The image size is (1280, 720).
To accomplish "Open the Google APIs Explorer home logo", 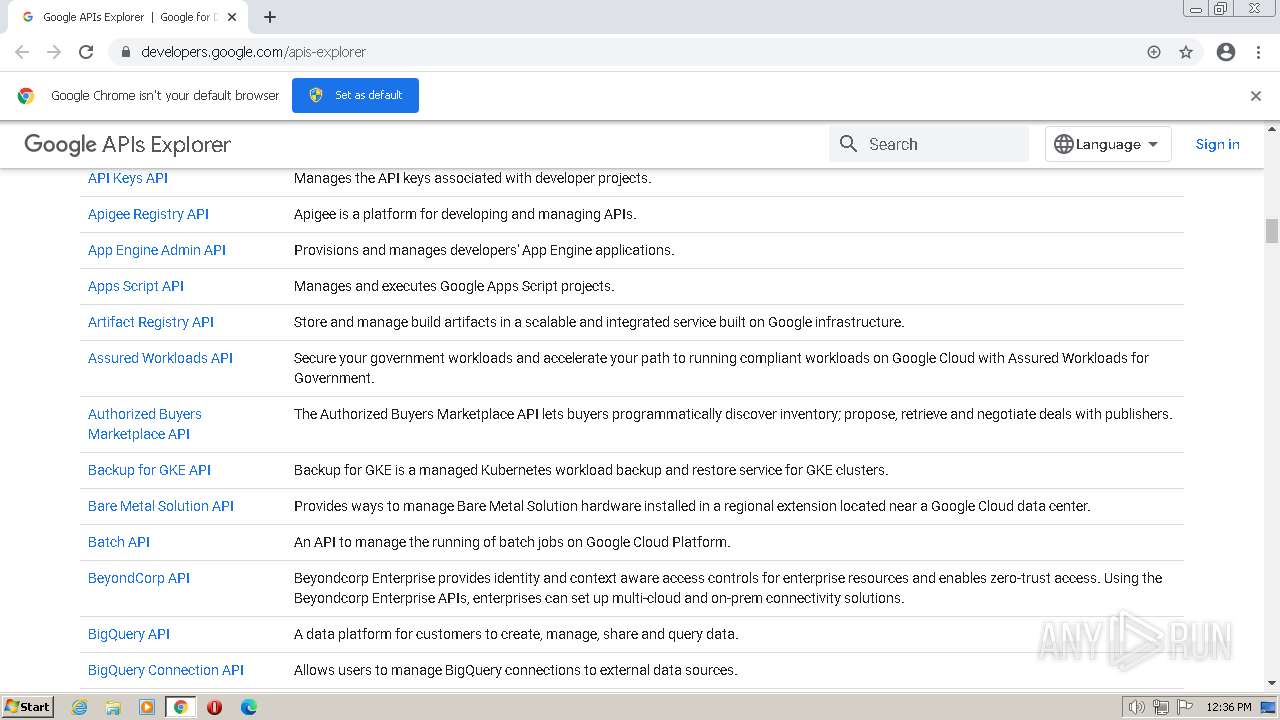I will click(x=127, y=144).
